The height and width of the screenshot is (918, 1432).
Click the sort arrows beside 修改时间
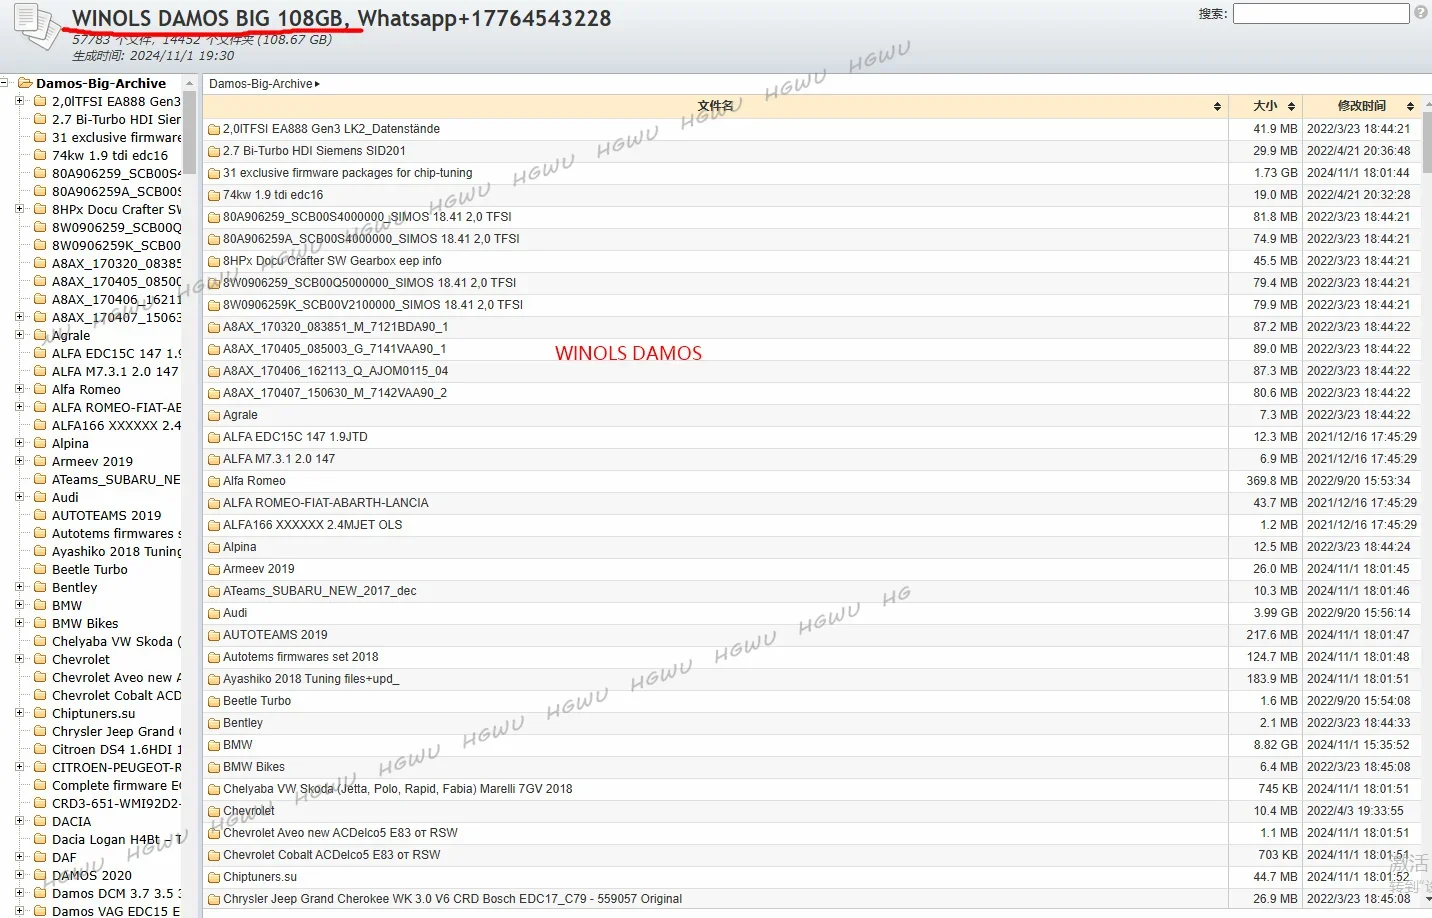coord(1410,106)
